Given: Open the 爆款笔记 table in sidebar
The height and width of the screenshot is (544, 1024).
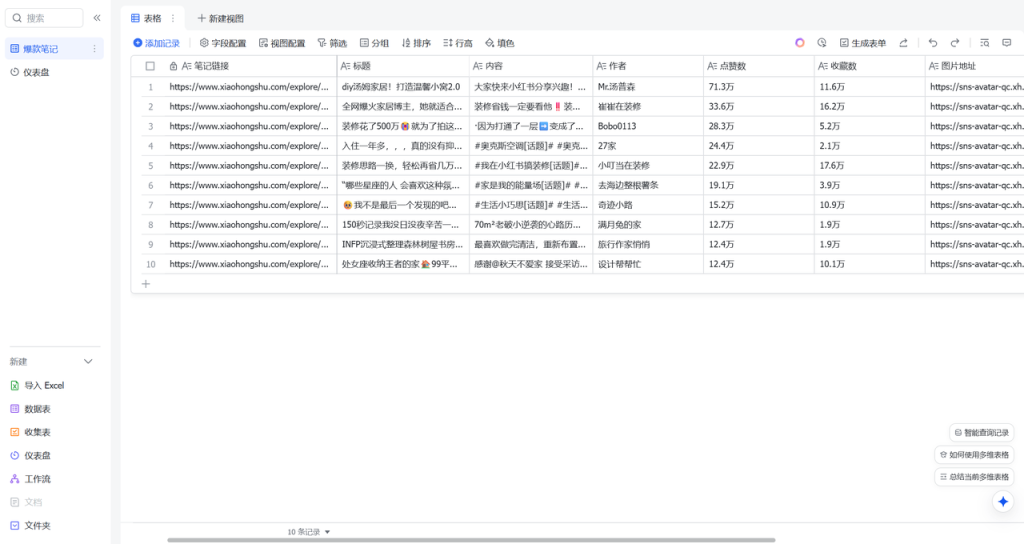Looking at the screenshot, I should (x=54, y=49).
